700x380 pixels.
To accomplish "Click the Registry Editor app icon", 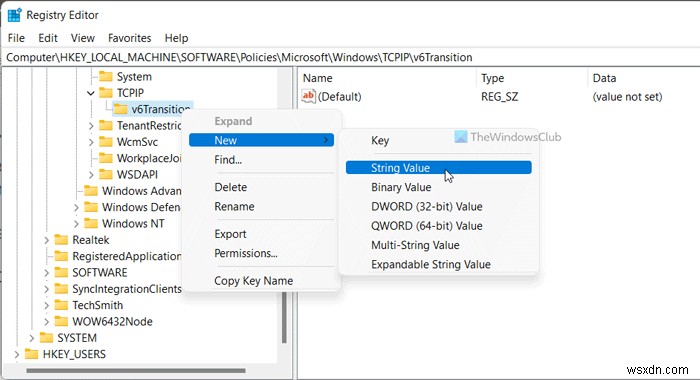I will click(14, 15).
